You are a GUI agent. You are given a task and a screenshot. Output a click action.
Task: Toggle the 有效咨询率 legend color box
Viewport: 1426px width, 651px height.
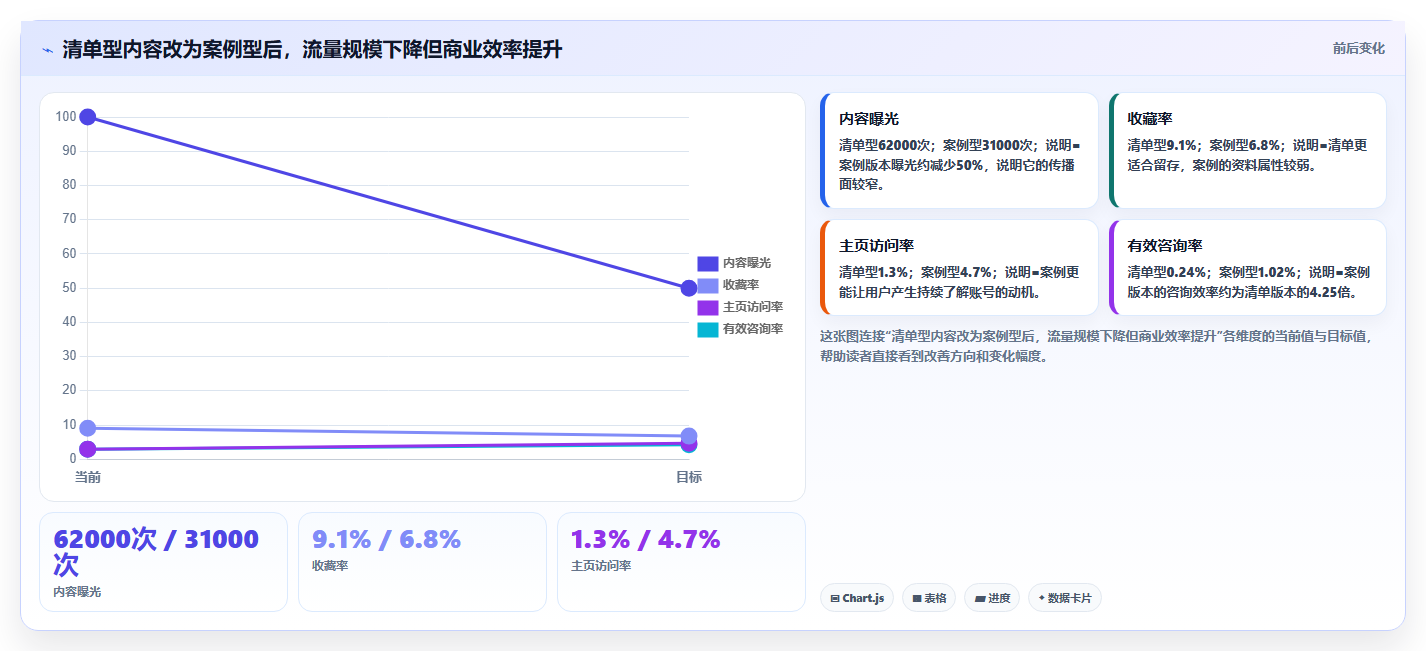(708, 329)
